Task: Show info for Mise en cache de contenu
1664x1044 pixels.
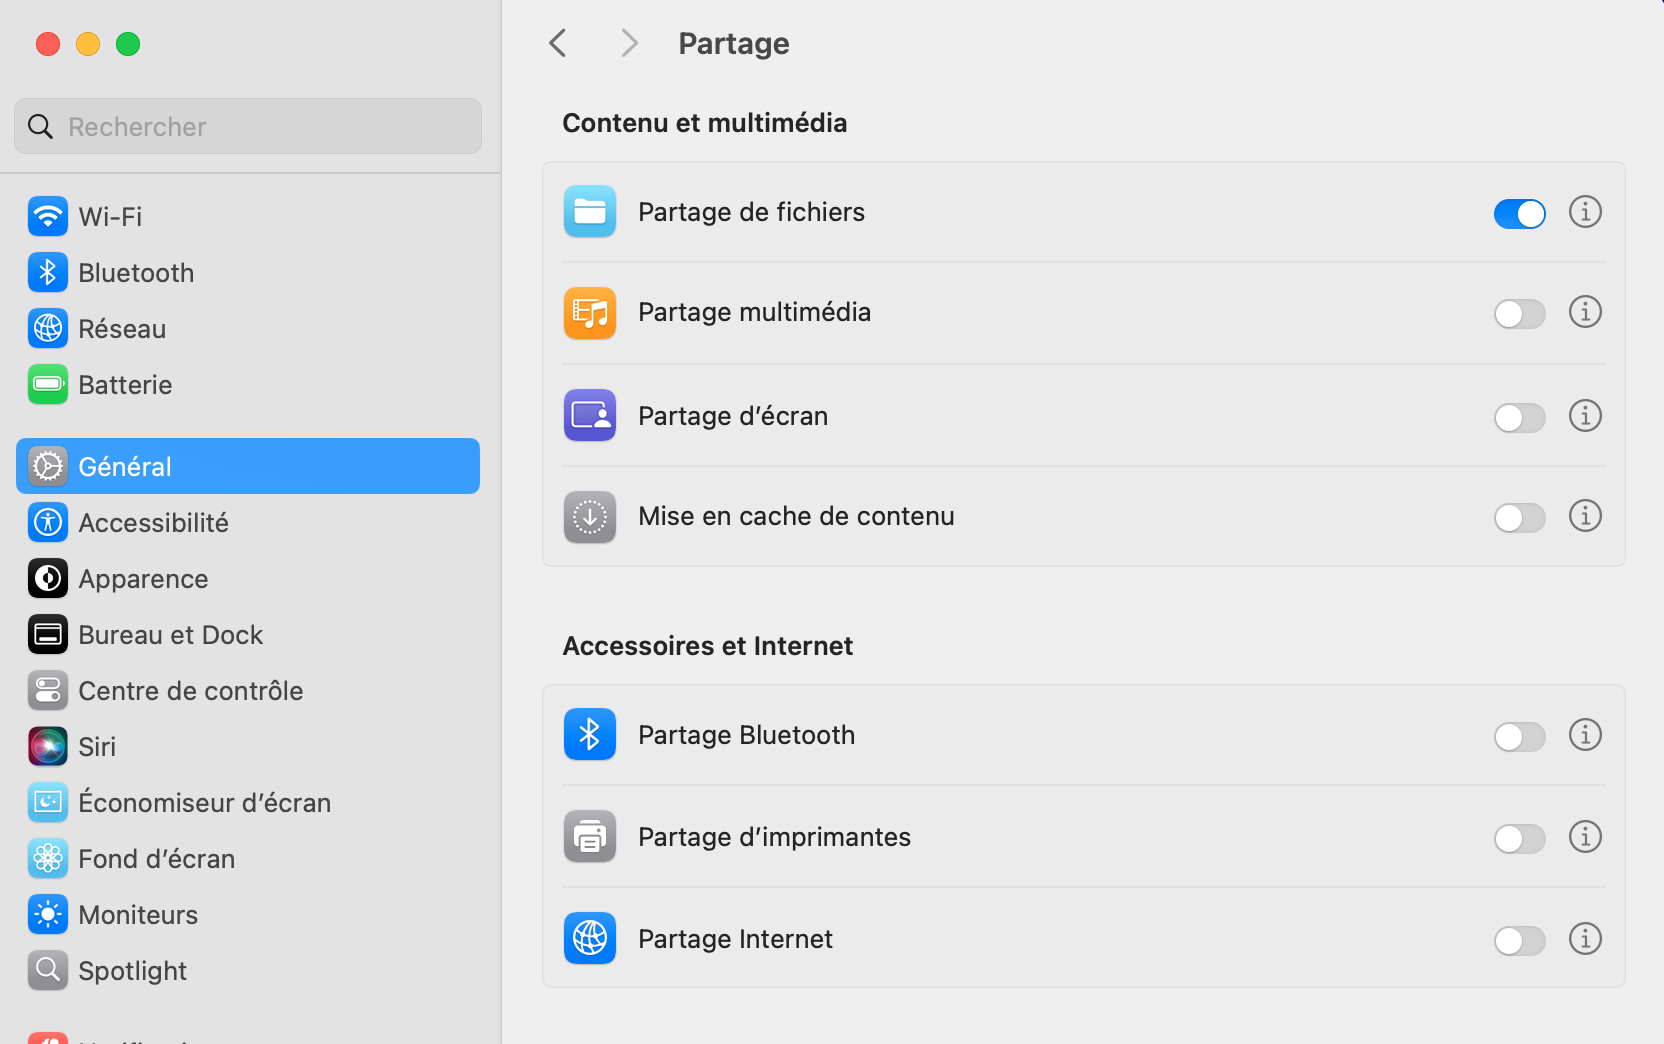Action: pos(1585,516)
